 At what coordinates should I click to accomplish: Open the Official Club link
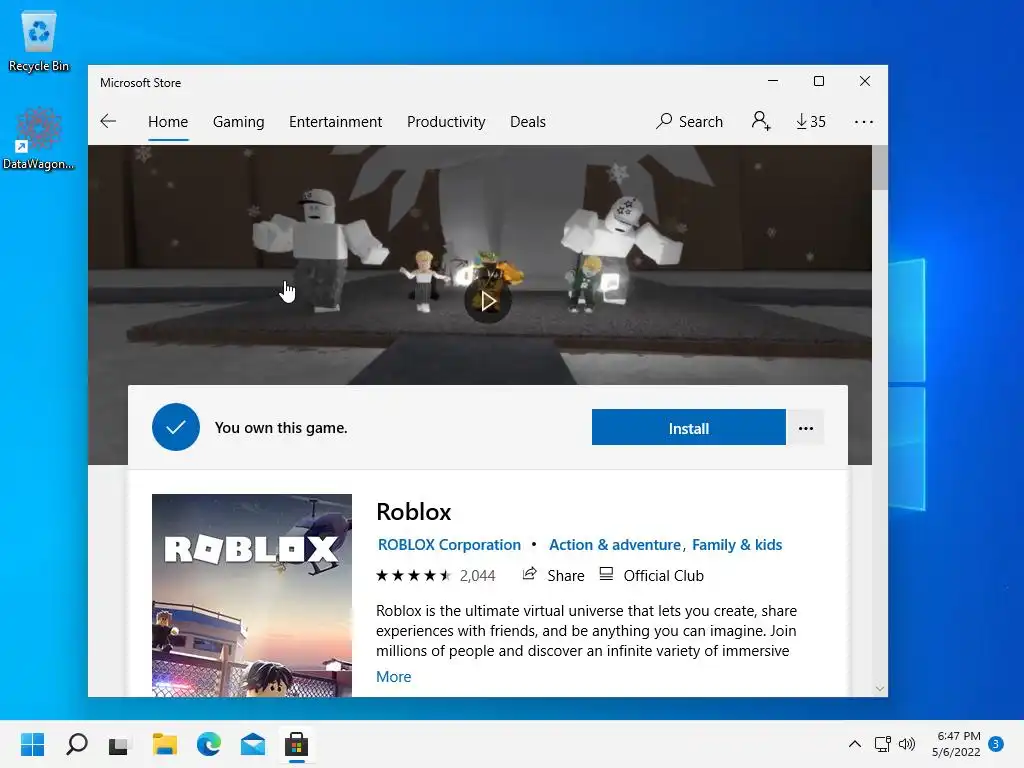coord(652,575)
